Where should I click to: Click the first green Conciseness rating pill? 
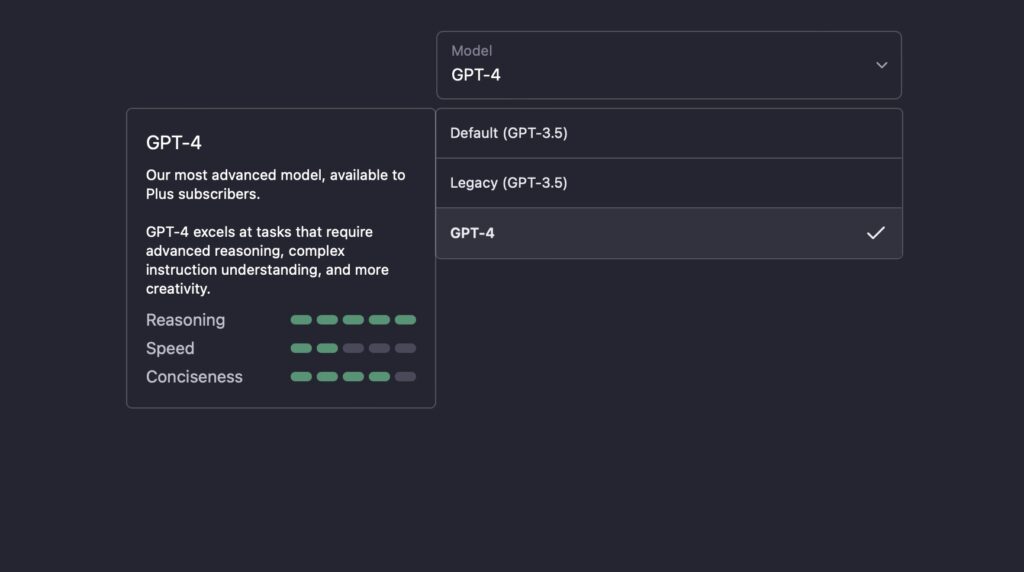[x=301, y=377]
